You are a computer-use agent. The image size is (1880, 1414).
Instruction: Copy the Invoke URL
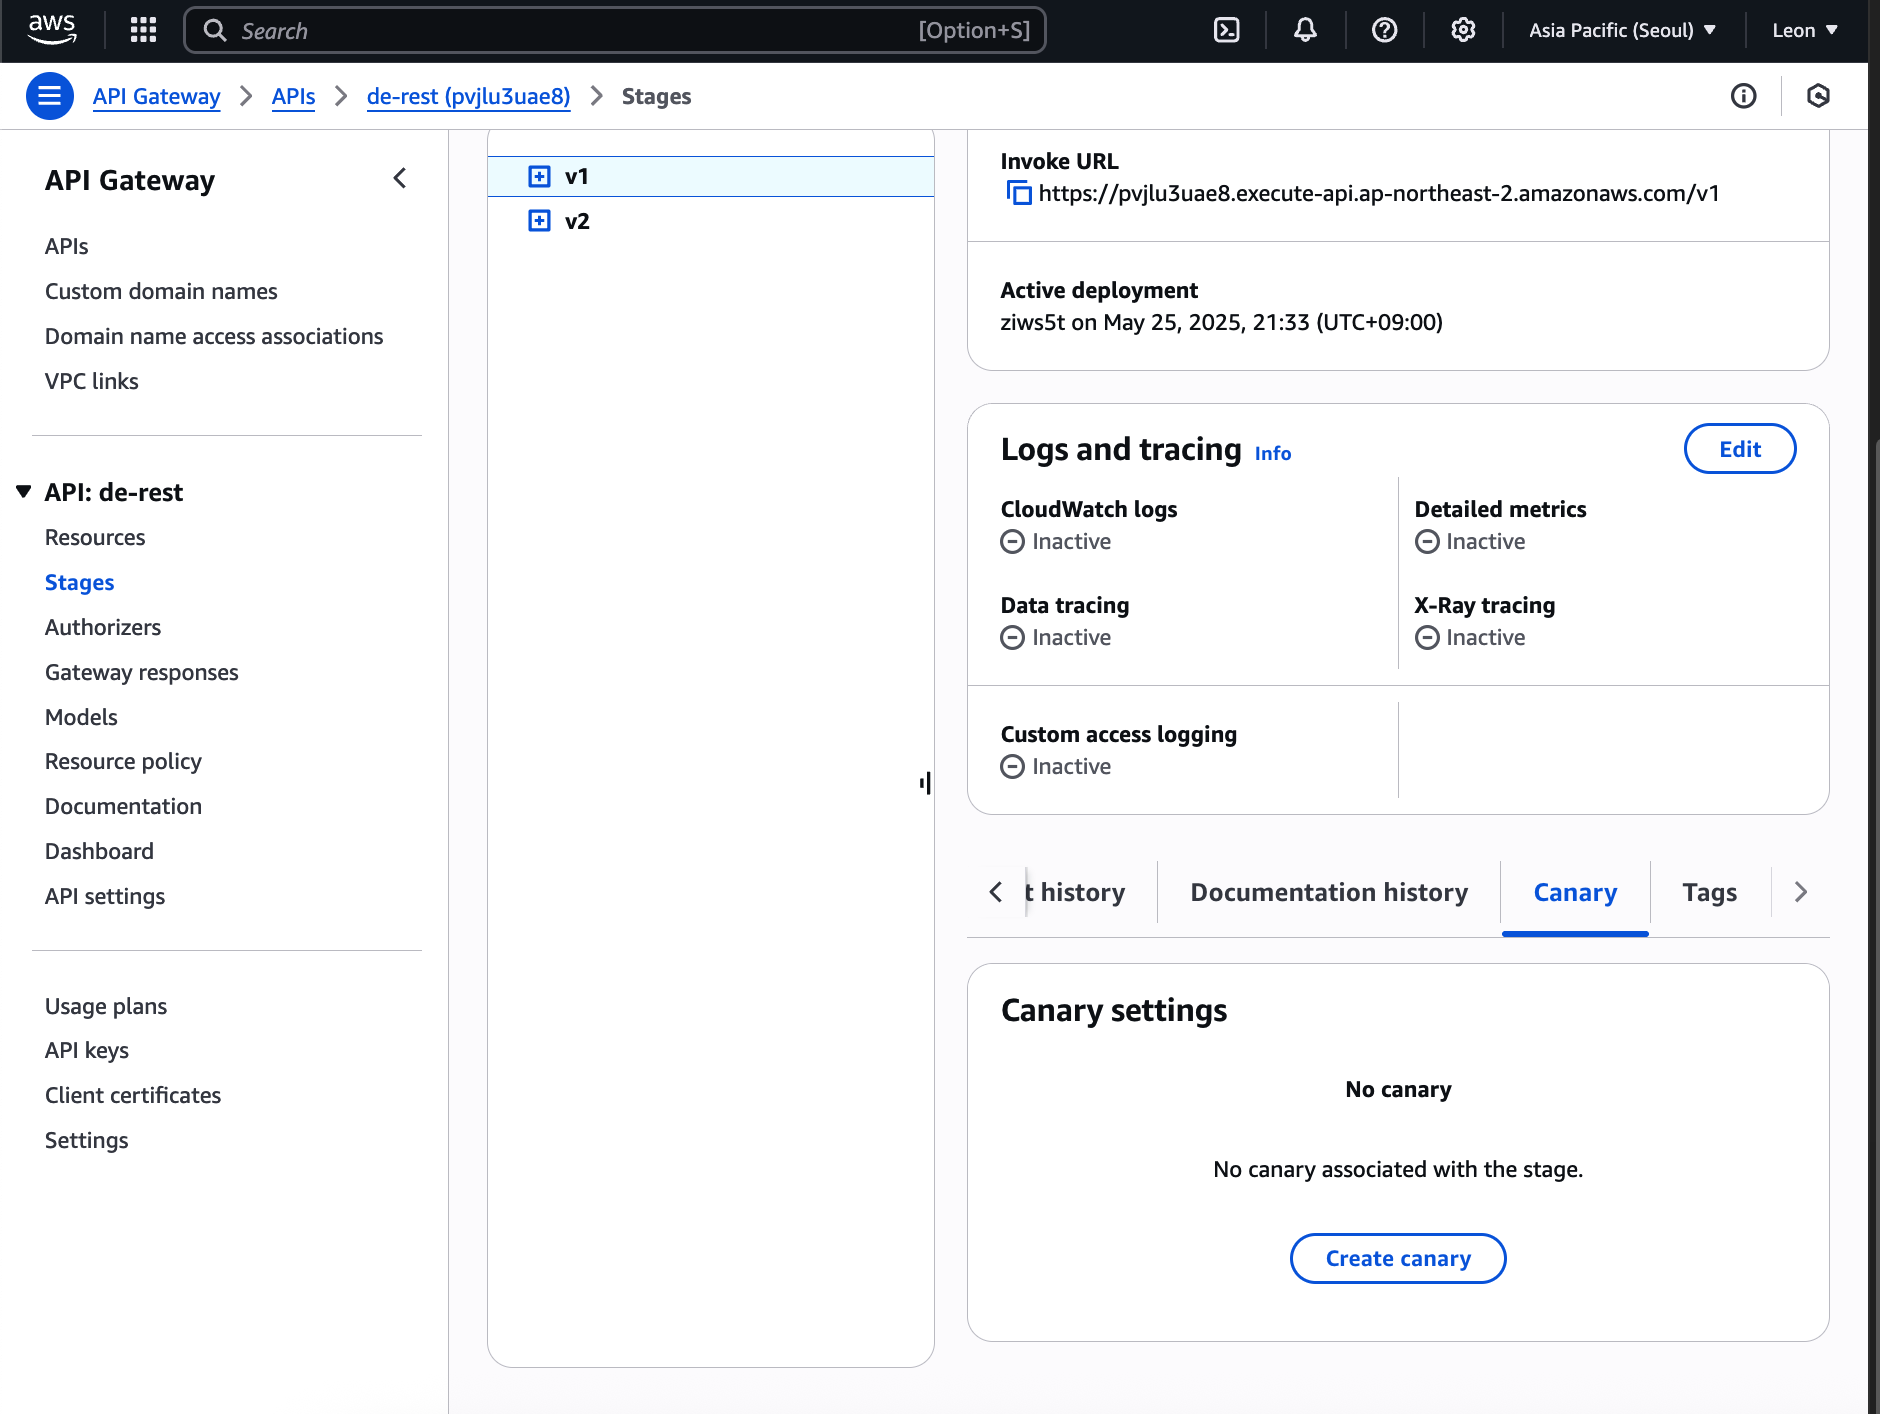(x=1018, y=193)
